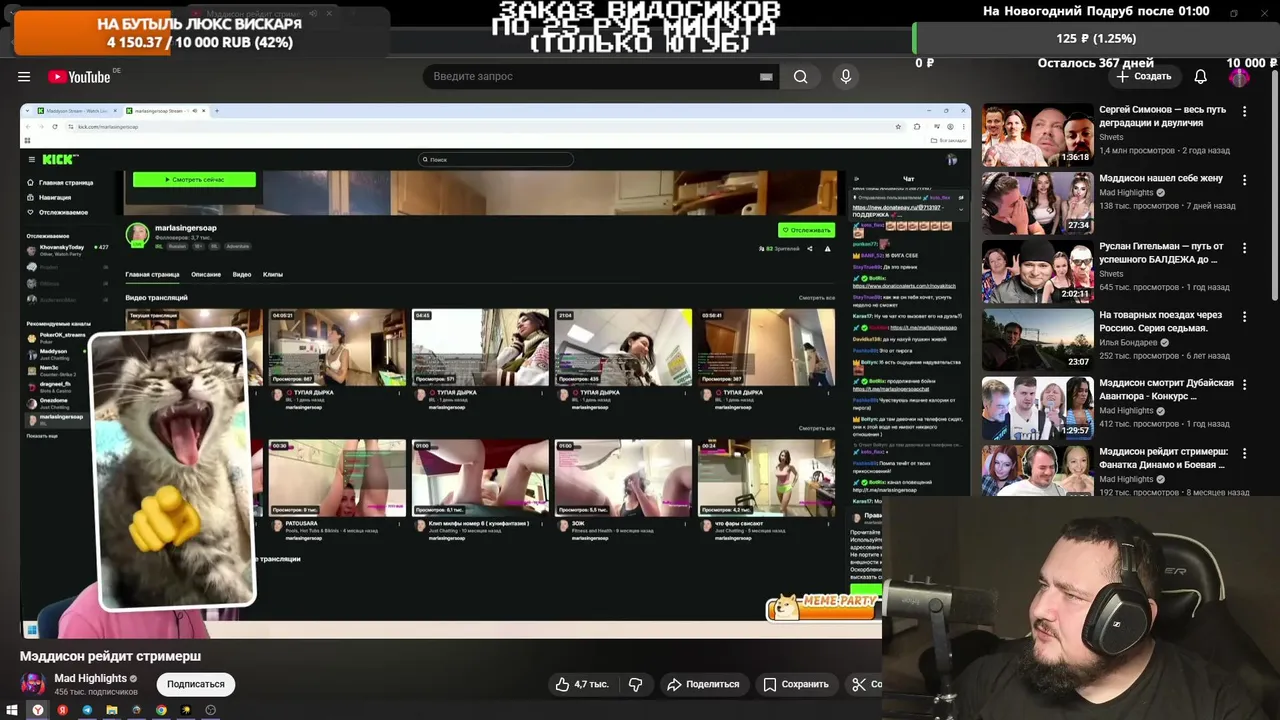
Task: Click the YouTube search magnifier button
Action: pos(800,77)
